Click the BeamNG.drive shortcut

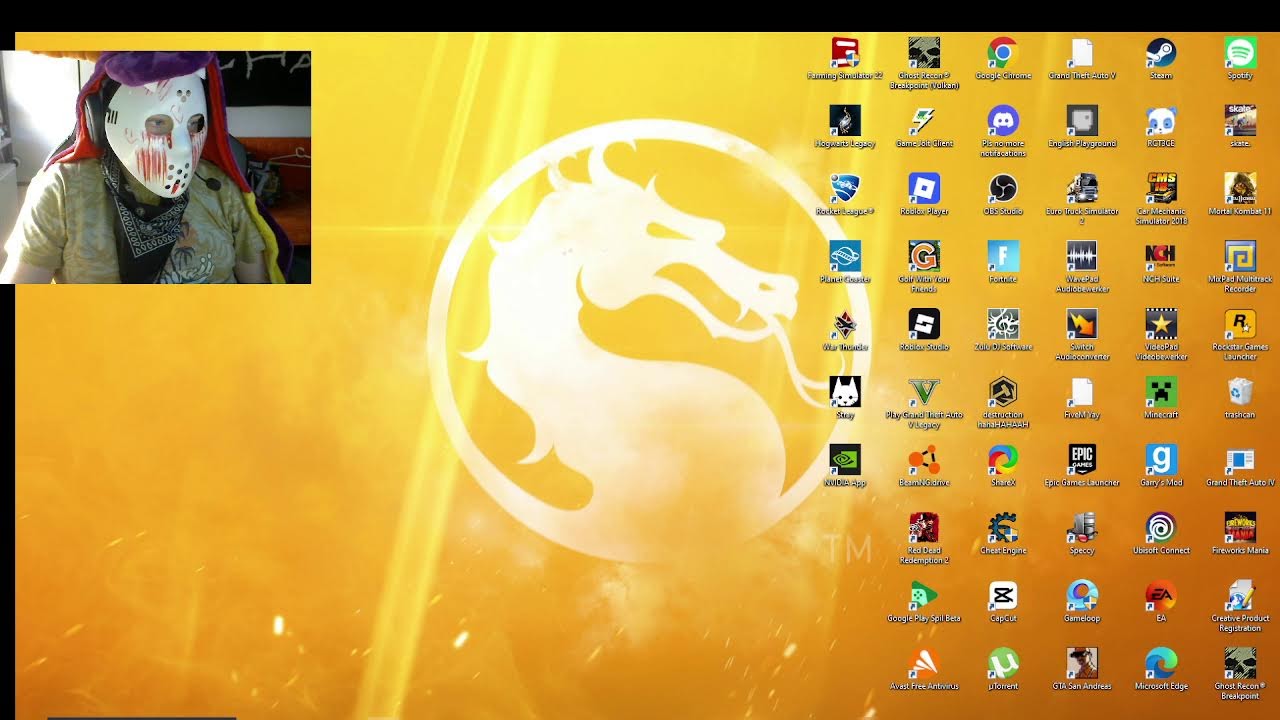(x=924, y=460)
